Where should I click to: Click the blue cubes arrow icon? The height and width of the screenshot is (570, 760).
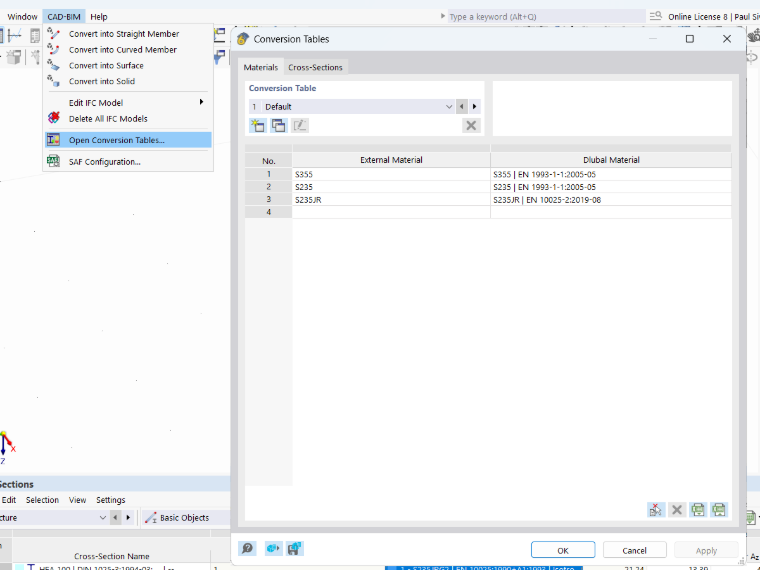point(273,549)
